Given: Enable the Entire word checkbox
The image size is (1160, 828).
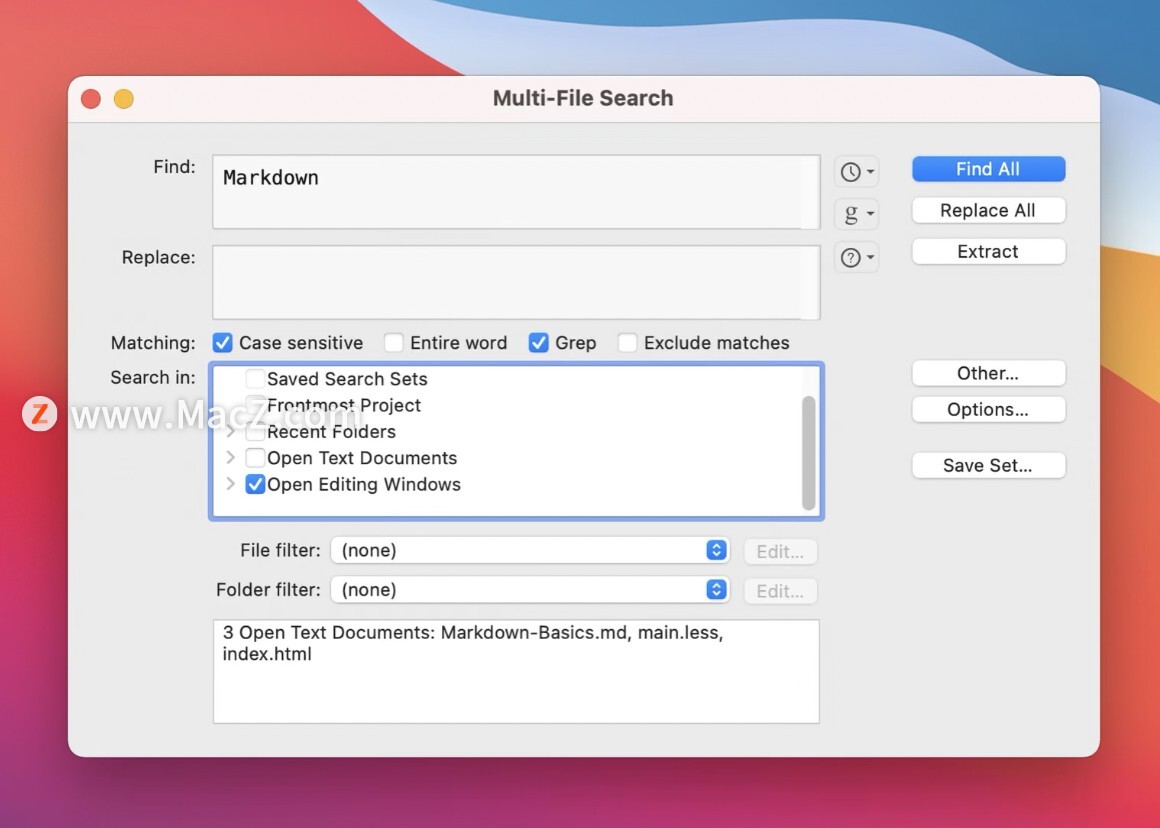Looking at the screenshot, I should 394,343.
